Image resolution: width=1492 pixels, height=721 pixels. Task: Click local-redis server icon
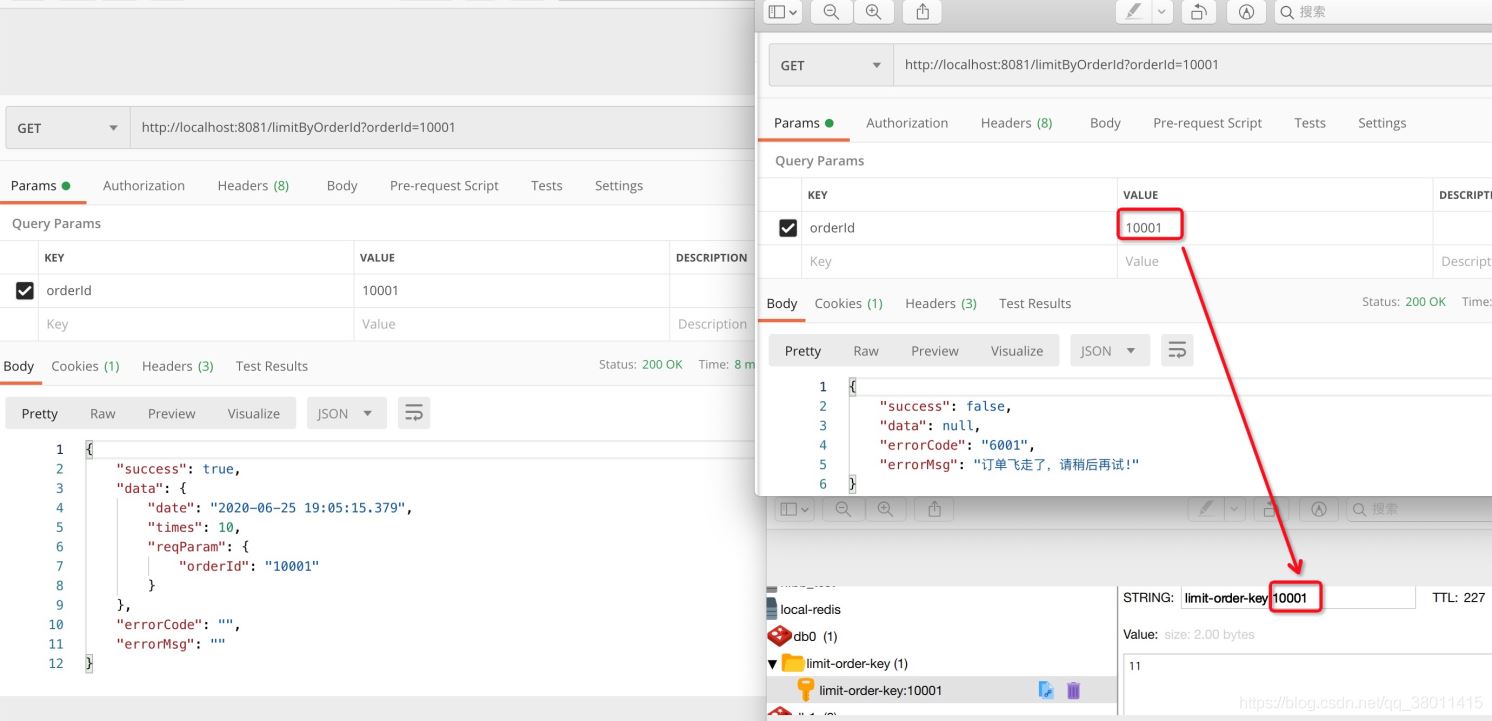coord(771,609)
